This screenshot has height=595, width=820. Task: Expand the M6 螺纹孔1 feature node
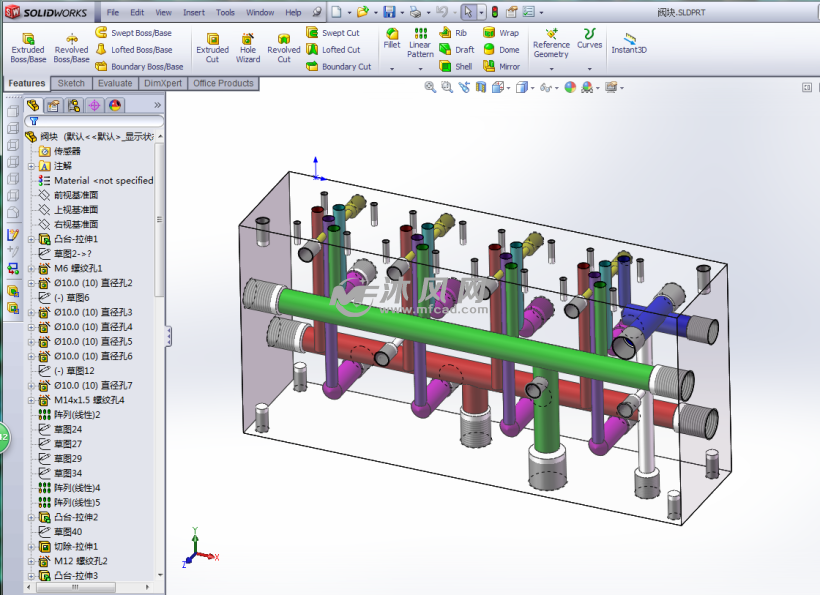(x=31, y=269)
